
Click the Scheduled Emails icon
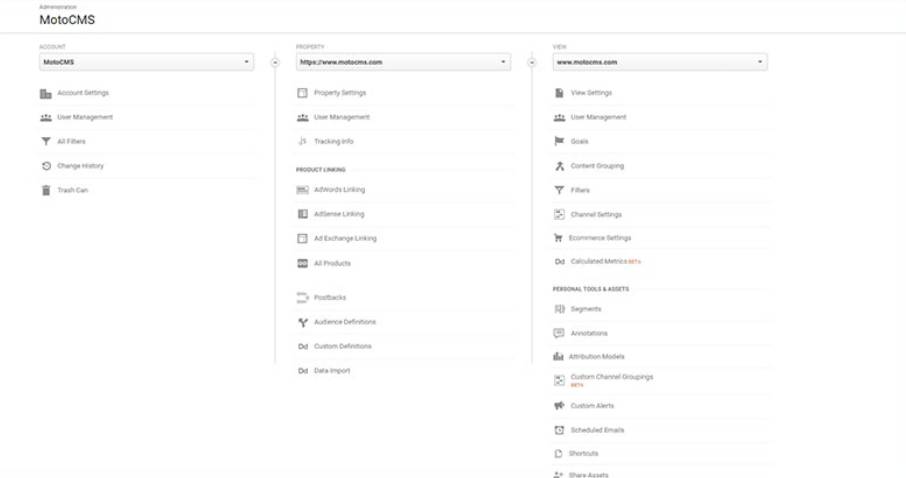pos(559,430)
